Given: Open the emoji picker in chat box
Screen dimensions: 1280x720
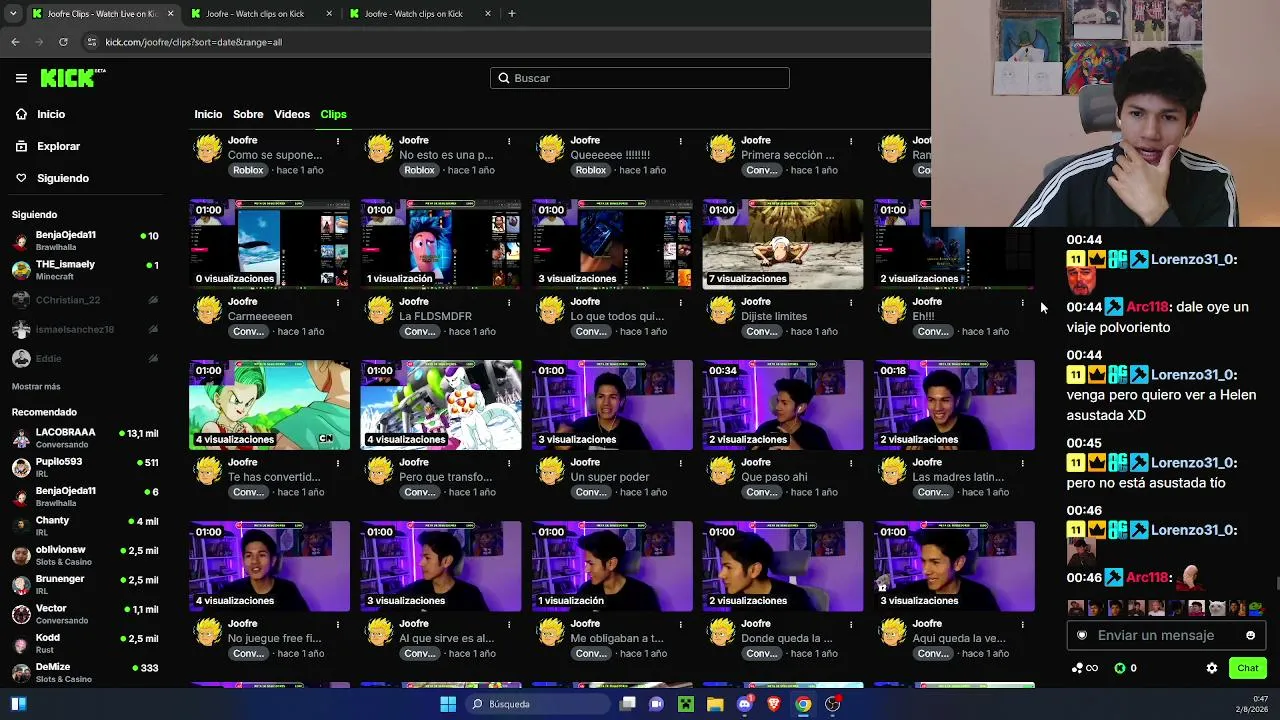Looking at the screenshot, I should (1250, 635).
